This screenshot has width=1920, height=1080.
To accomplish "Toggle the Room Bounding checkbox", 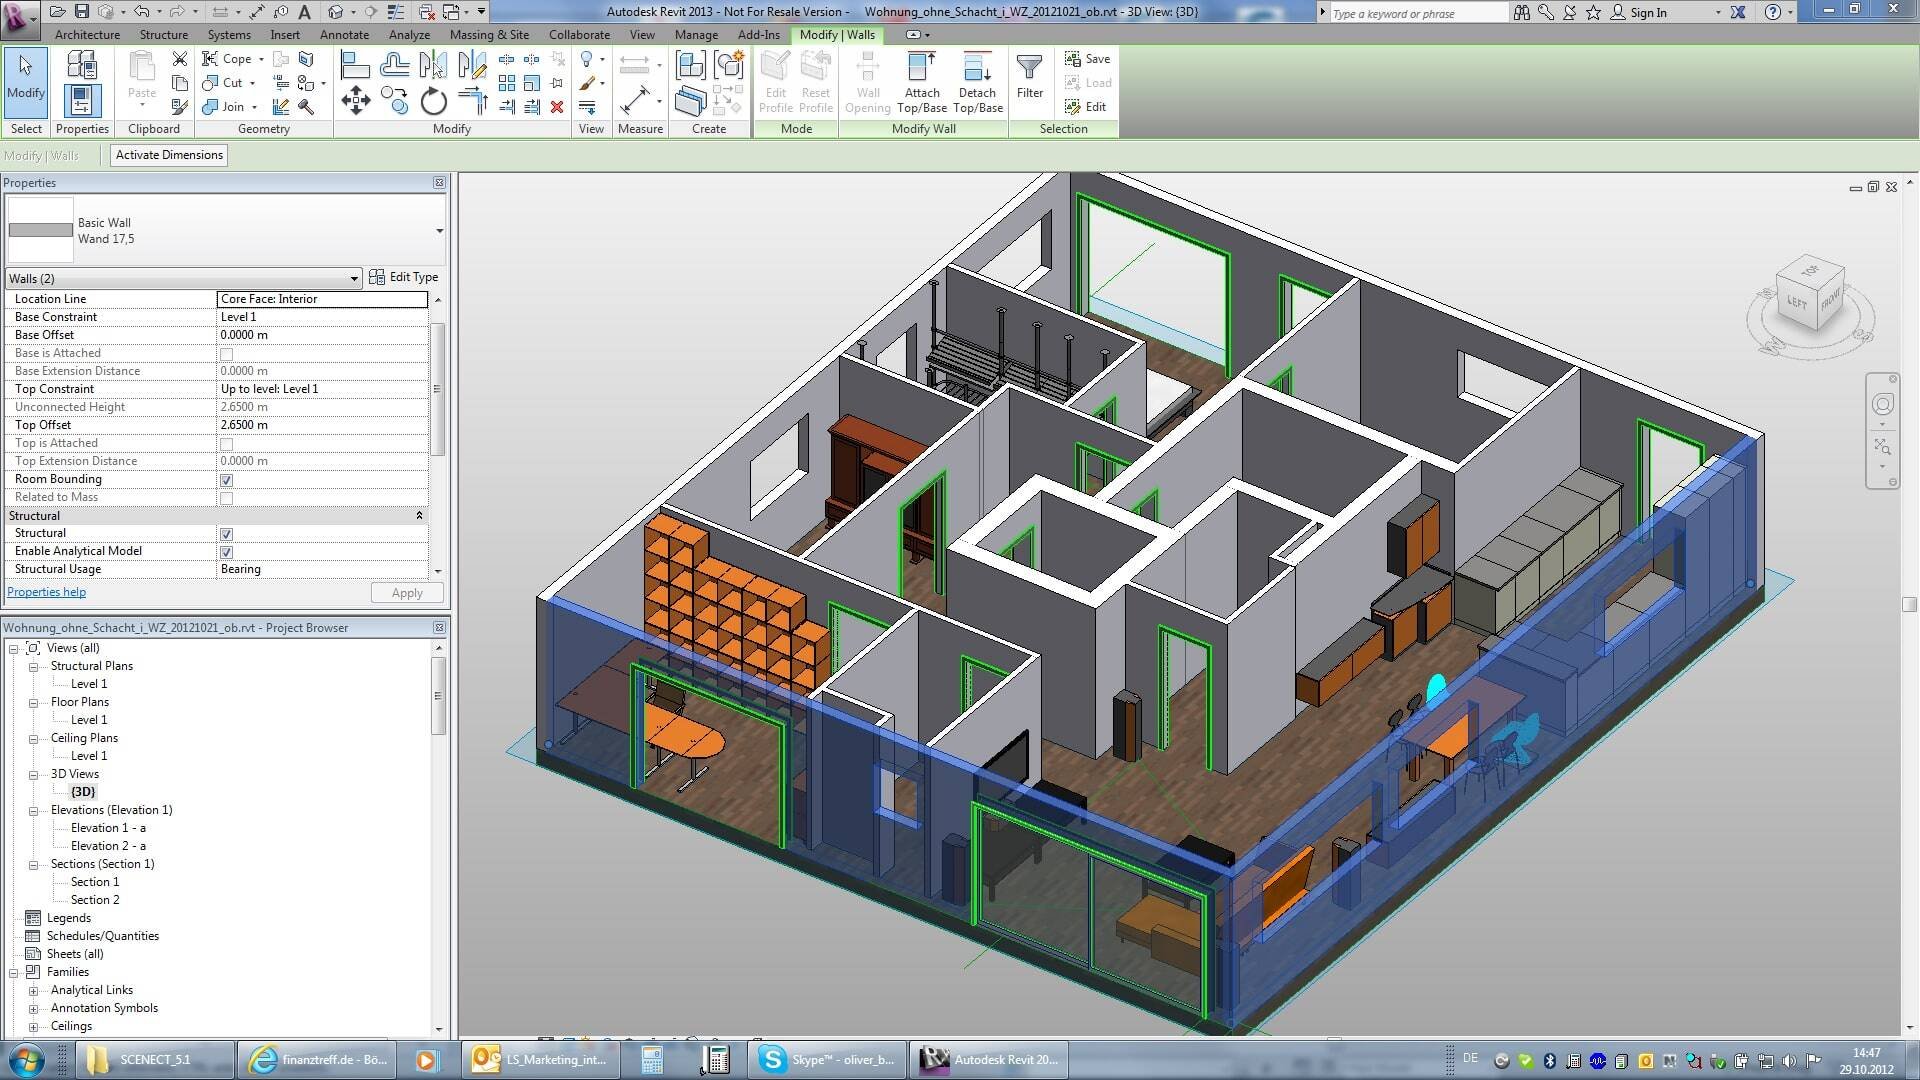I will point(225,479).
